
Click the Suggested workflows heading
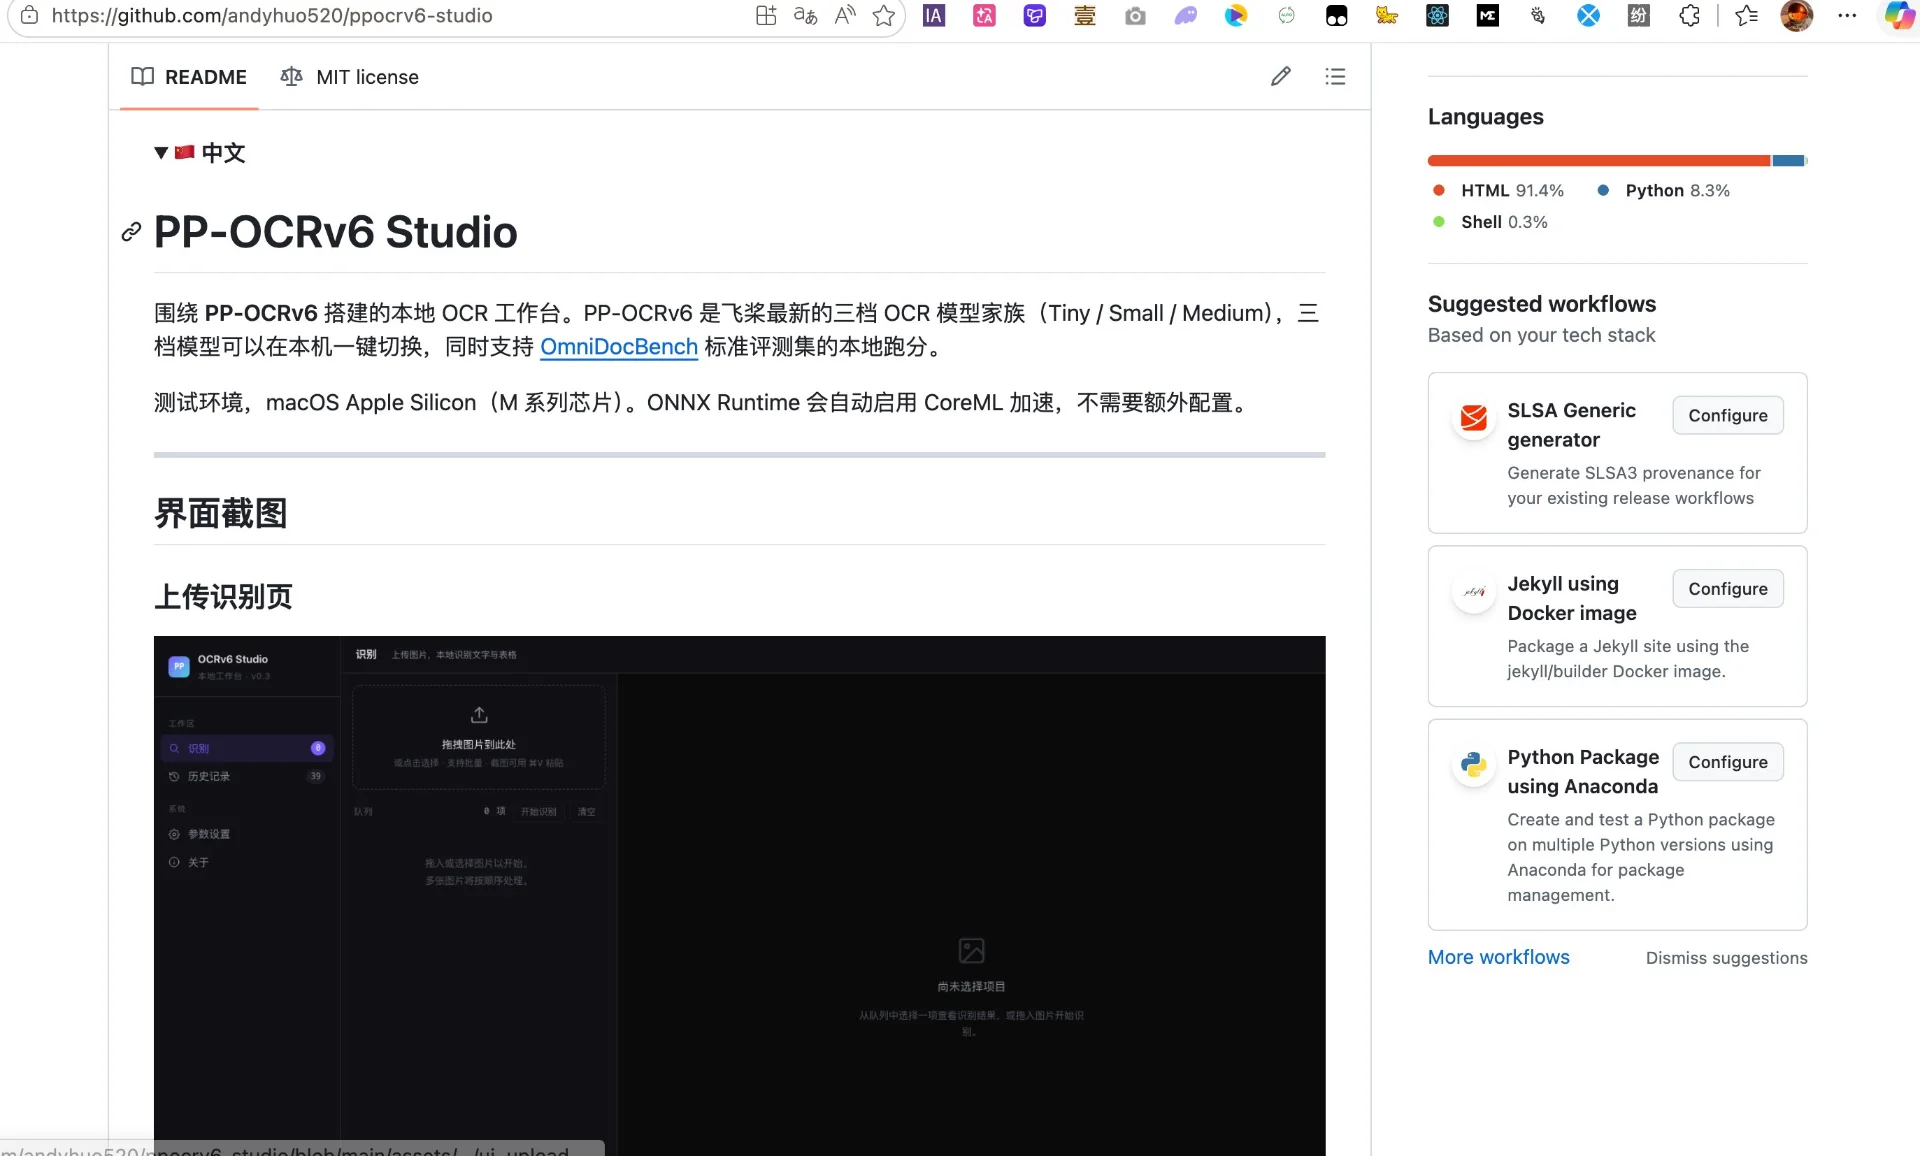click(1542, 304)
